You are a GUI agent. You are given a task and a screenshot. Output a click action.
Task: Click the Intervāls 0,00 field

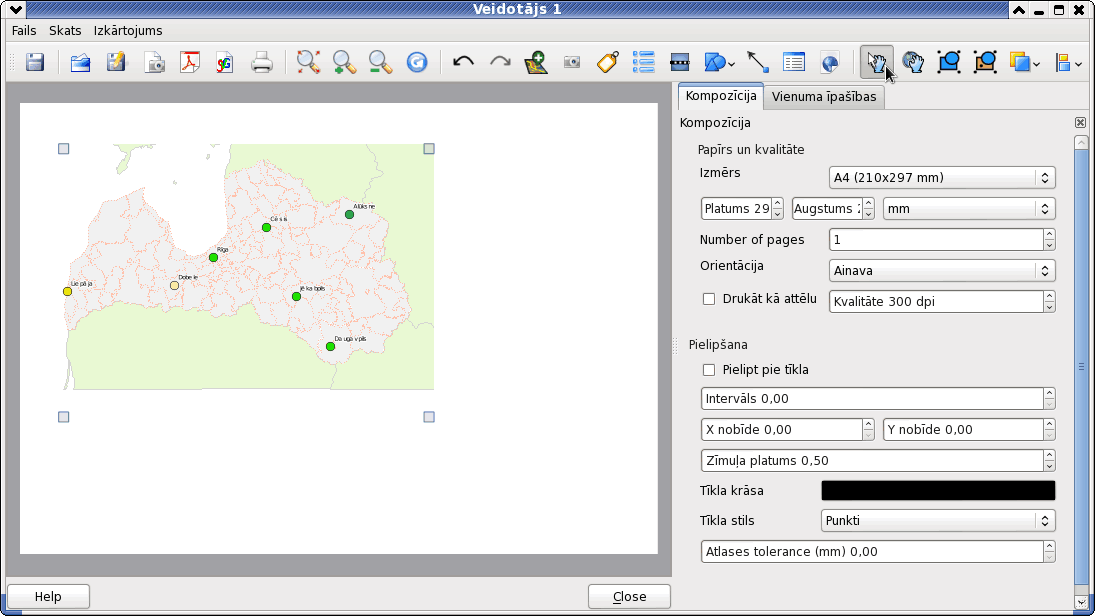click(x=872, y=399)
